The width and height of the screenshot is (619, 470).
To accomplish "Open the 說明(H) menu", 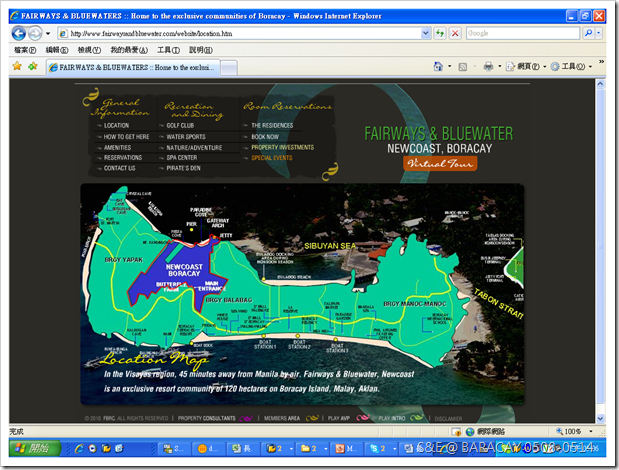I will [201, 50].
